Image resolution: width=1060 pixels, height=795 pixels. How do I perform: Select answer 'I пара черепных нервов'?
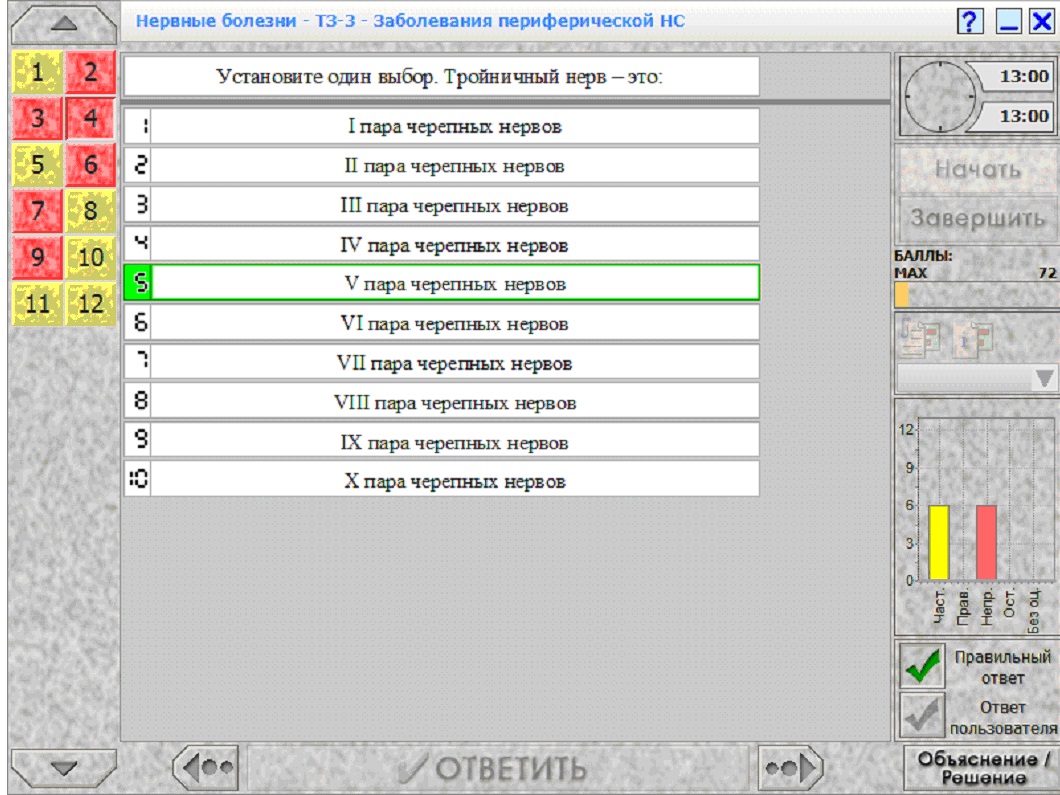coord(441,126)
